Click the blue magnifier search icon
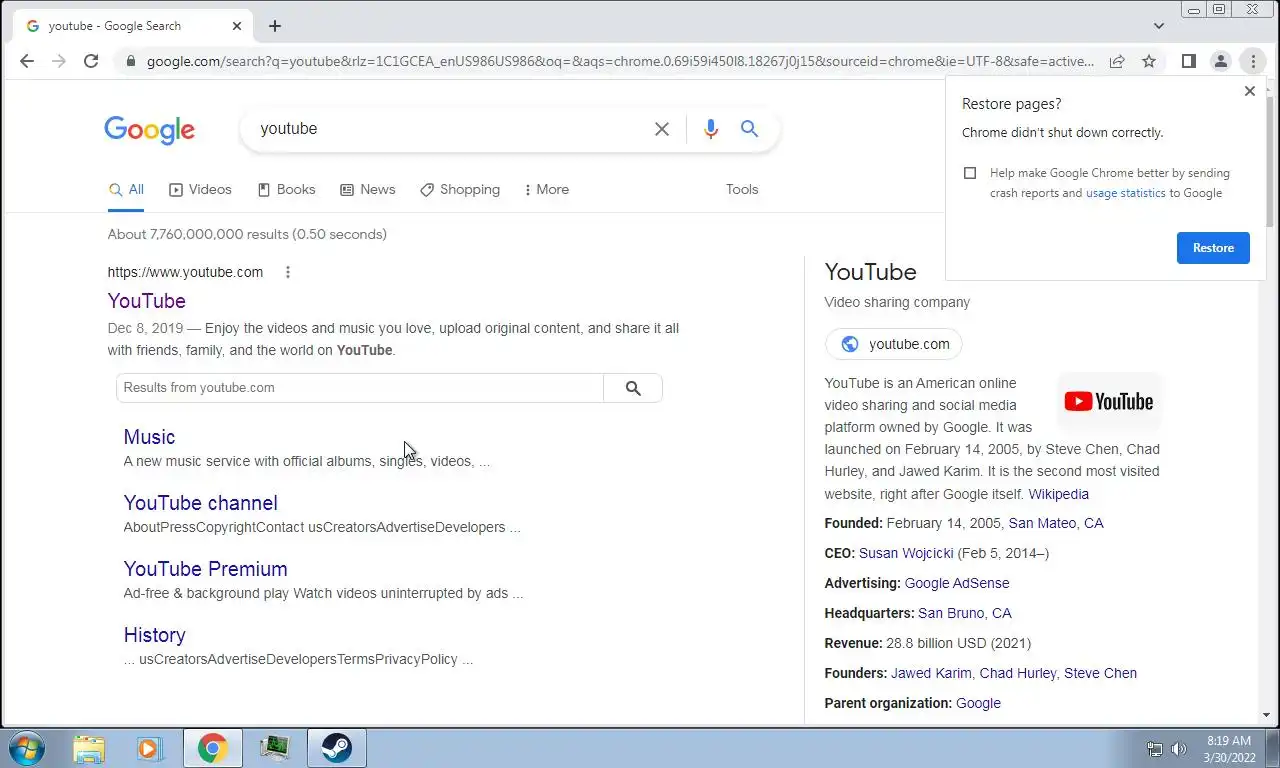 749,129
